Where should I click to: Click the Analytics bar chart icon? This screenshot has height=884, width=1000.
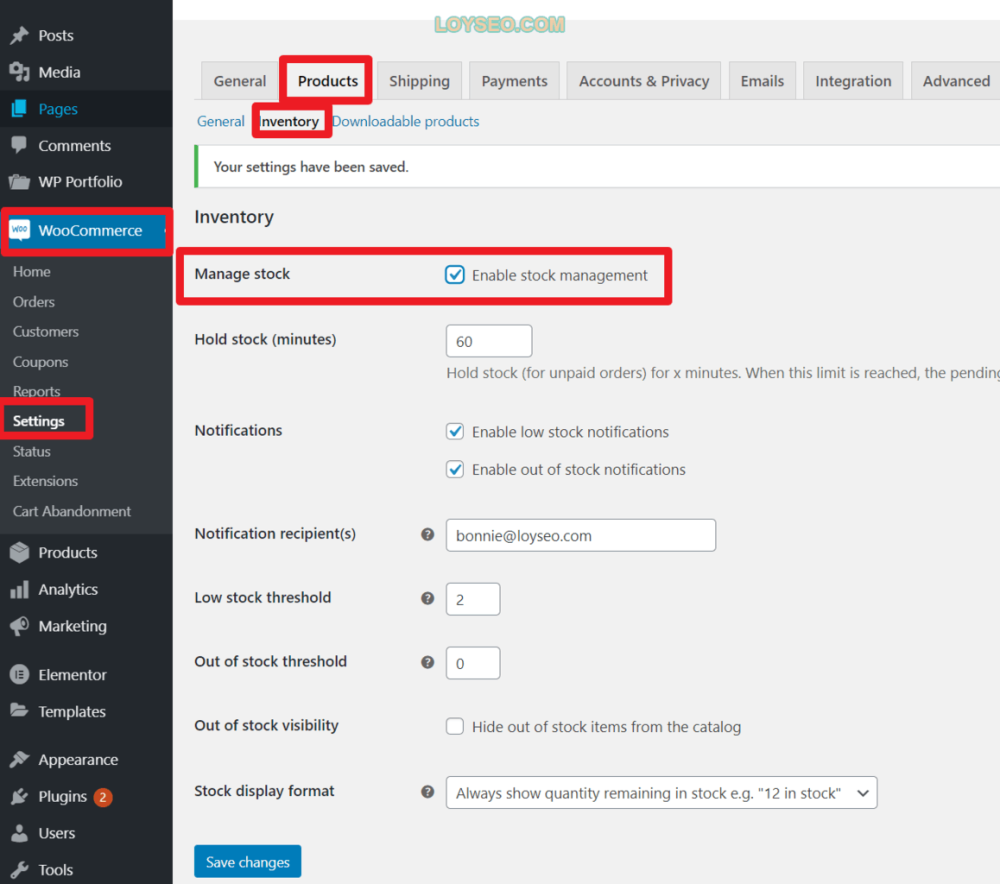pyautogui.click(x=20, y=589)
